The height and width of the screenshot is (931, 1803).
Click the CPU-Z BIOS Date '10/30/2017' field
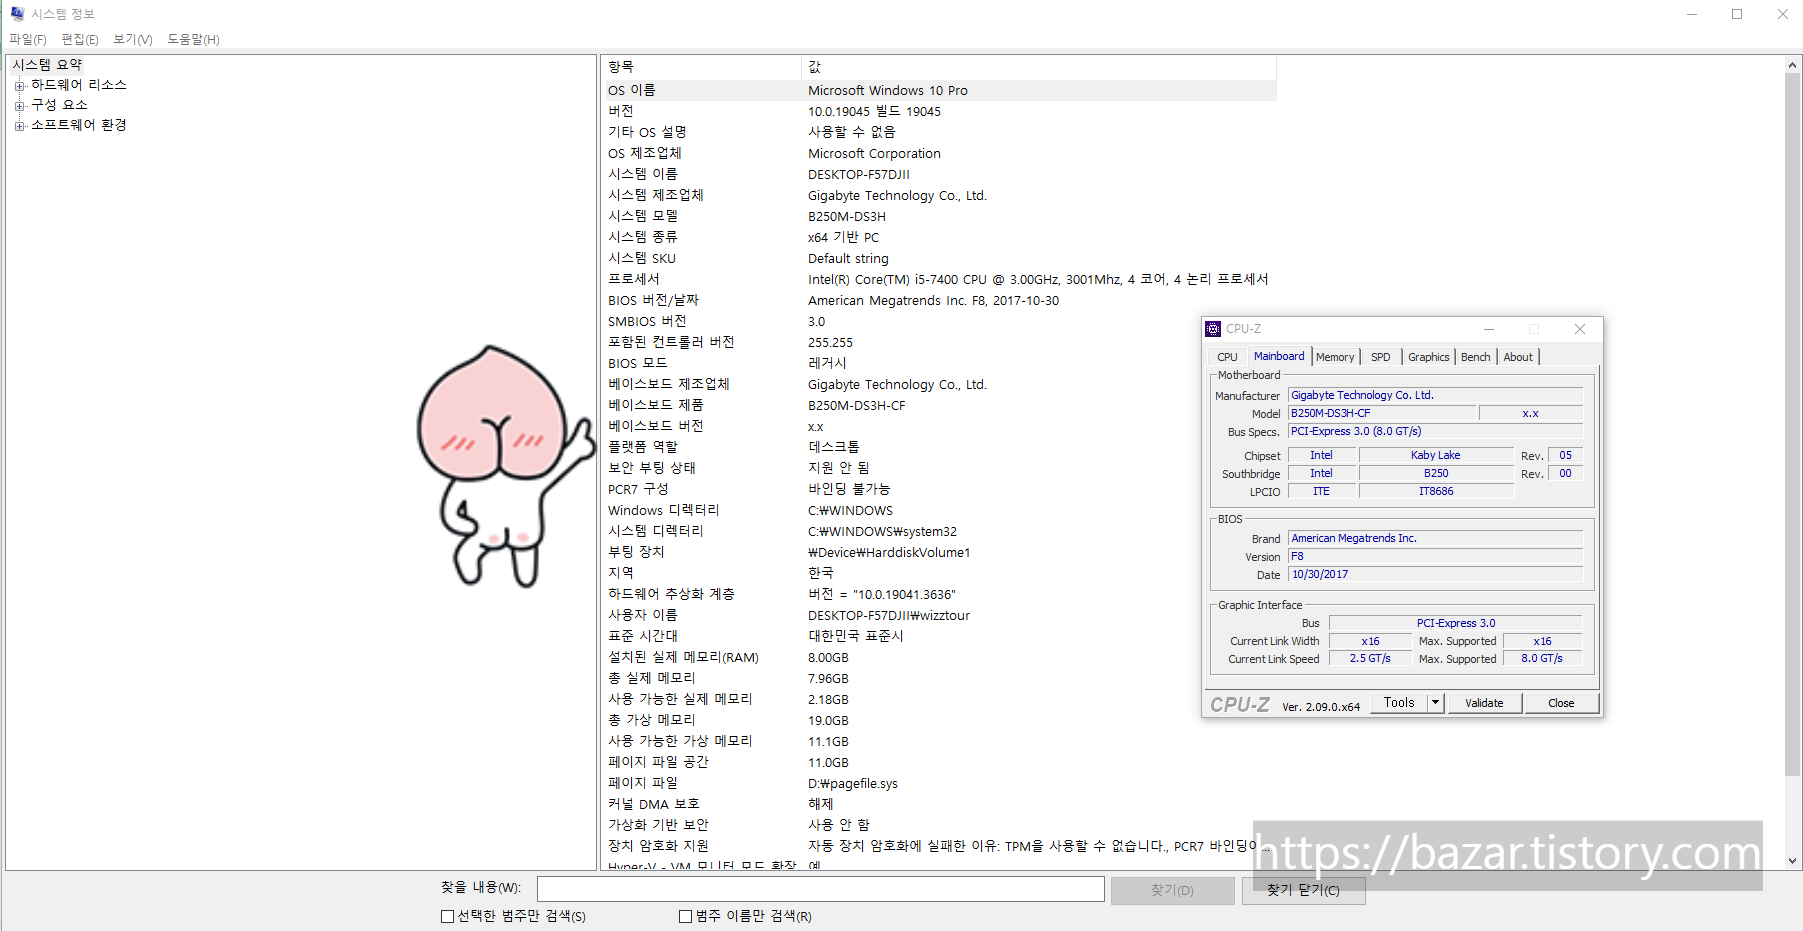click(1435, 574)
